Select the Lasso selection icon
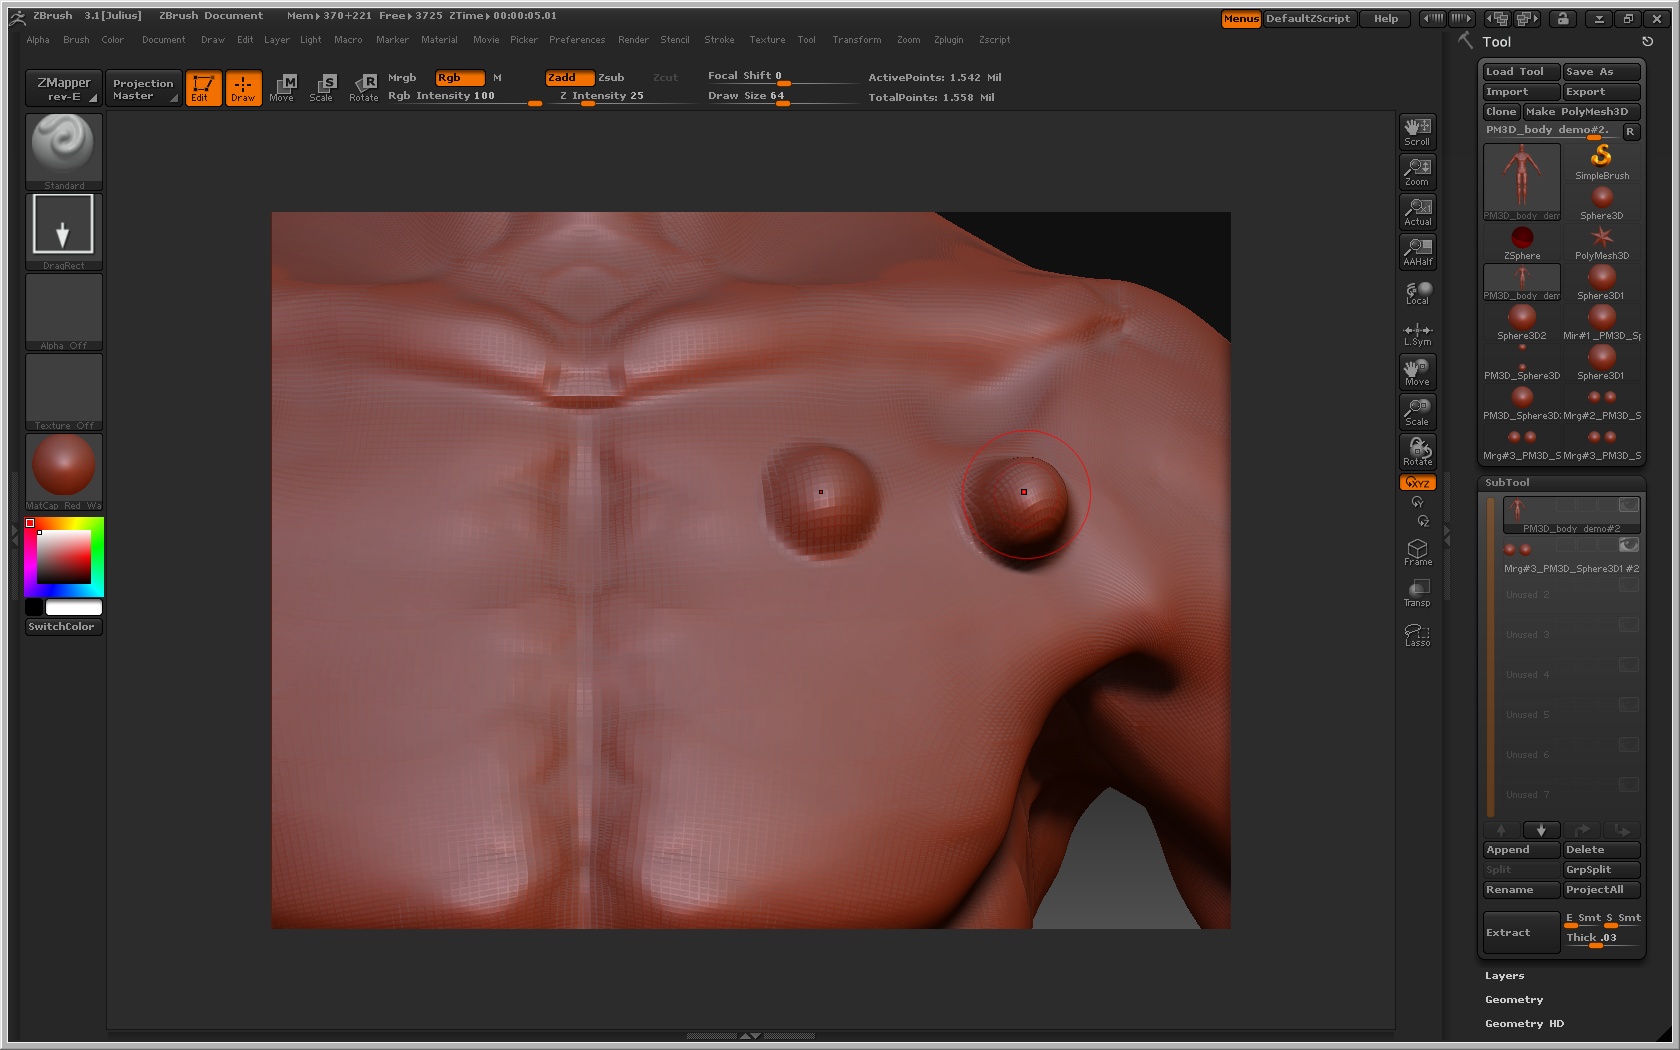Screen dimensions: 1680x1050 point(1417,635)
